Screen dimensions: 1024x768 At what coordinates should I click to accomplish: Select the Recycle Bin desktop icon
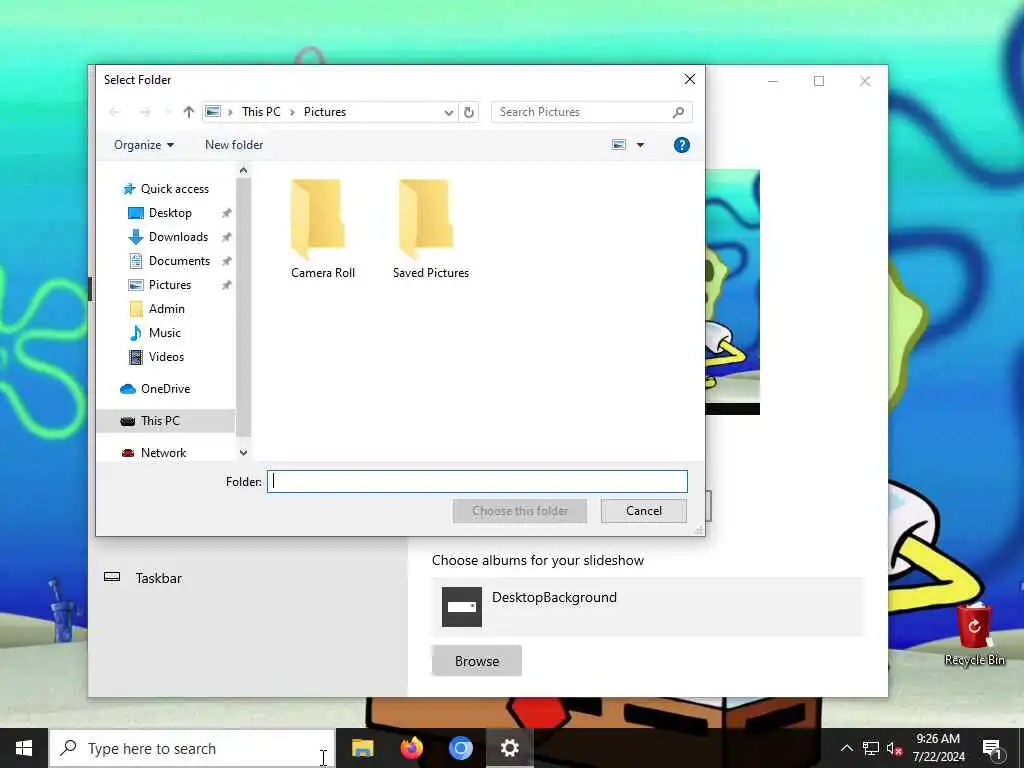point(974,635)
